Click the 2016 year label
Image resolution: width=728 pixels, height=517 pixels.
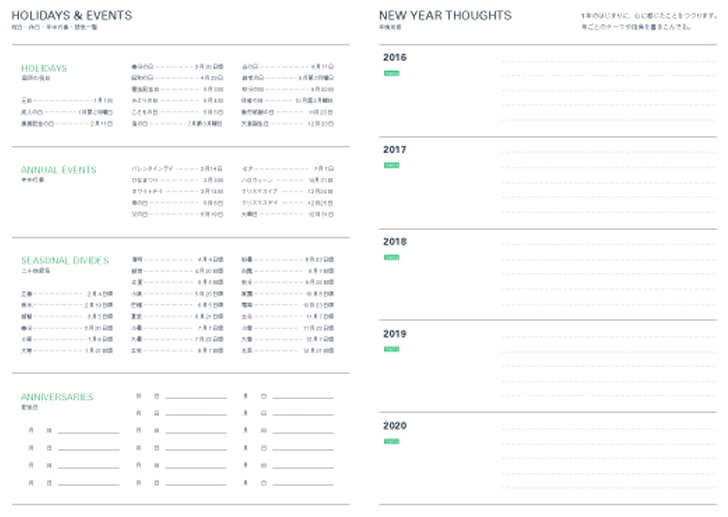[x=395, y=57]
